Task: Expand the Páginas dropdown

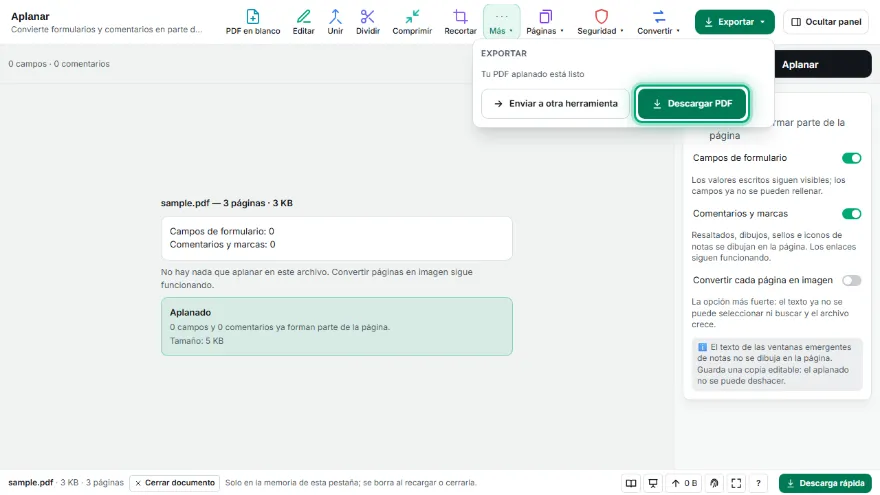Action: pos(545,22)
